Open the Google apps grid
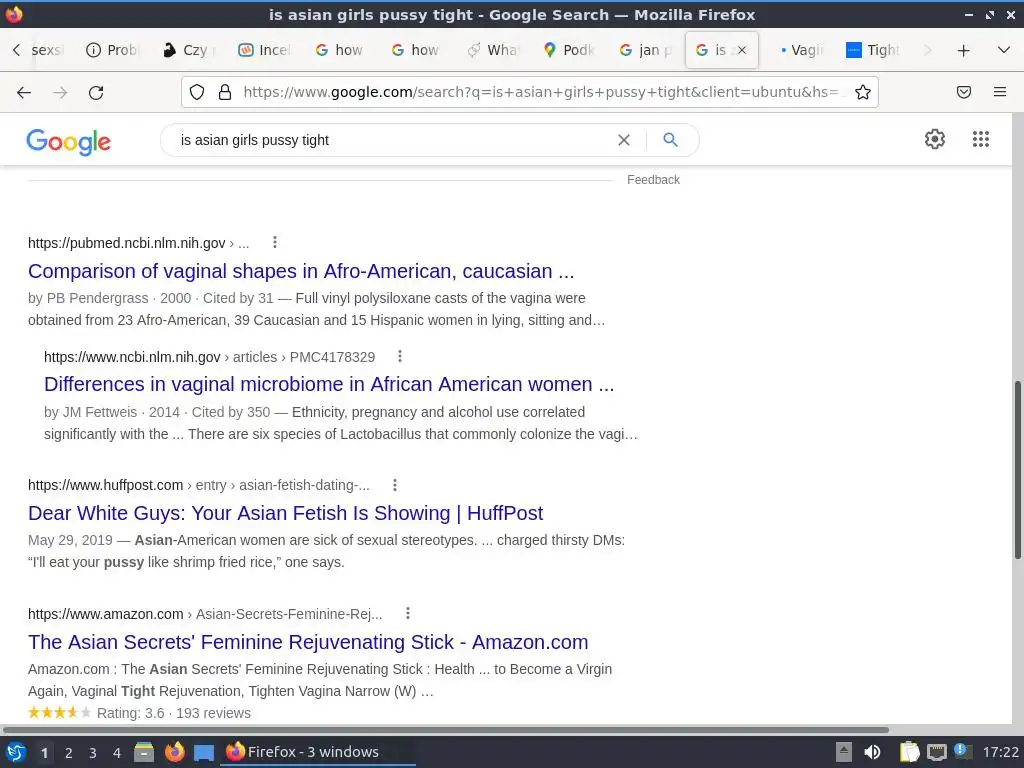 pos(980,139)
